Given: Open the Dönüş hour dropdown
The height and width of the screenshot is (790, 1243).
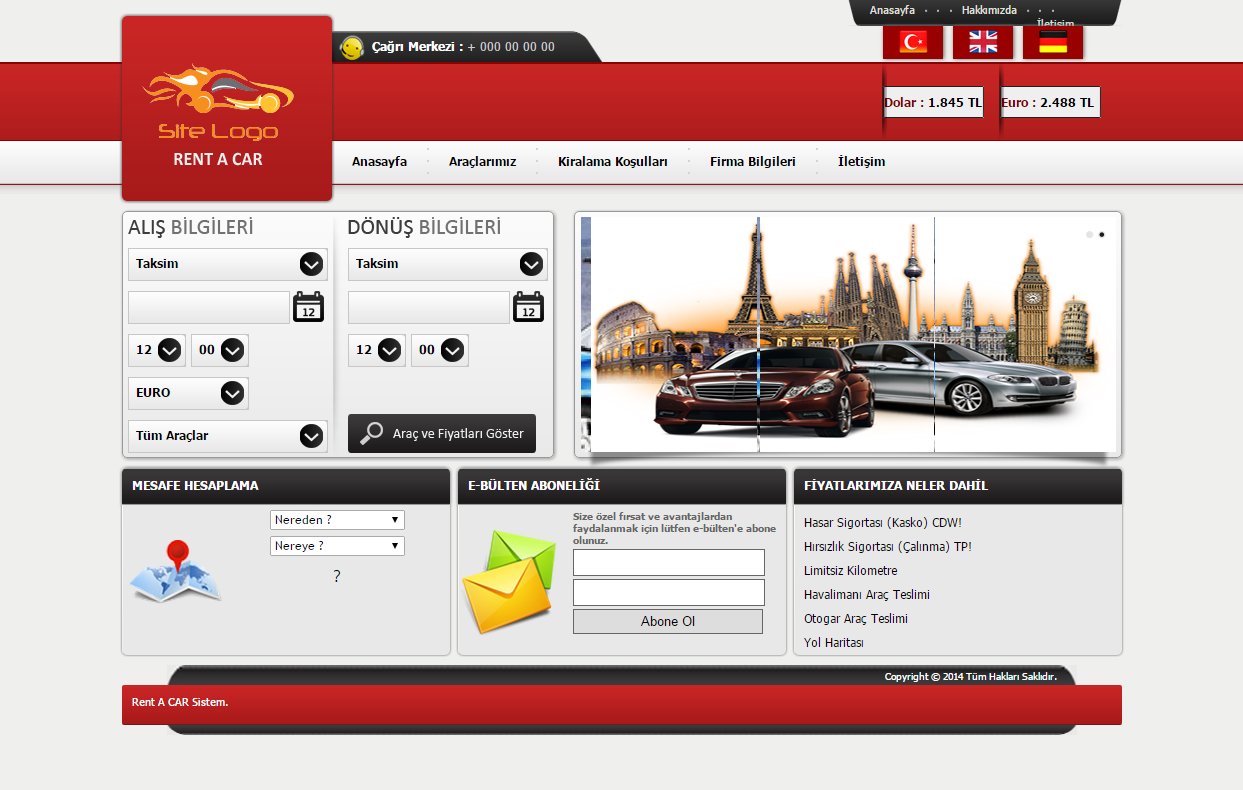Looking at the screenshot, I should (x=377, y=350).
